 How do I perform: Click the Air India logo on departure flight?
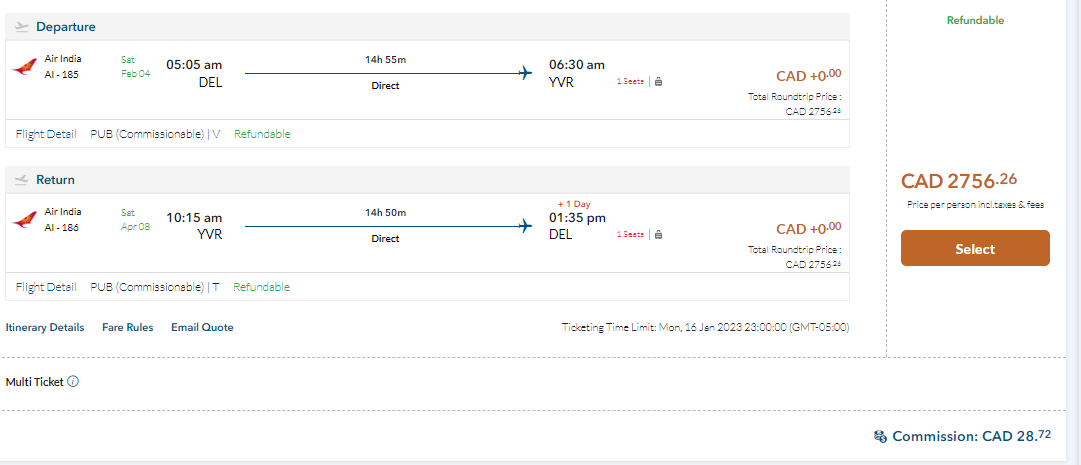(x=24, y=67)
